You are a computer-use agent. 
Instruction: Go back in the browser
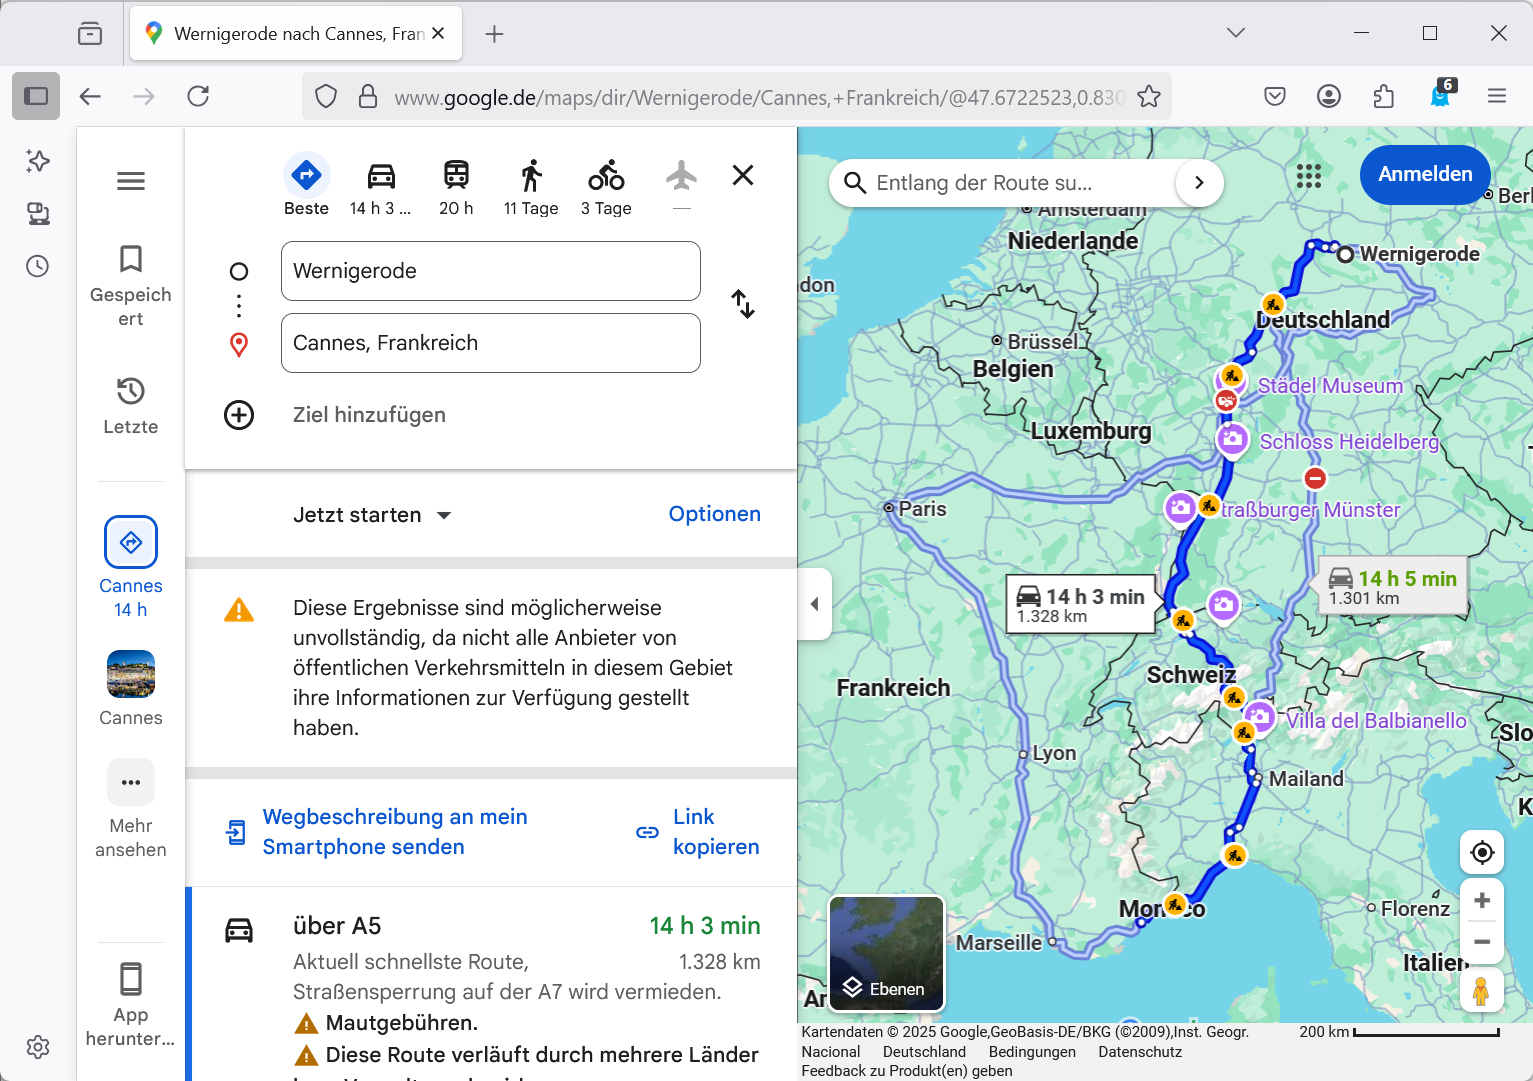pos(90,96)
